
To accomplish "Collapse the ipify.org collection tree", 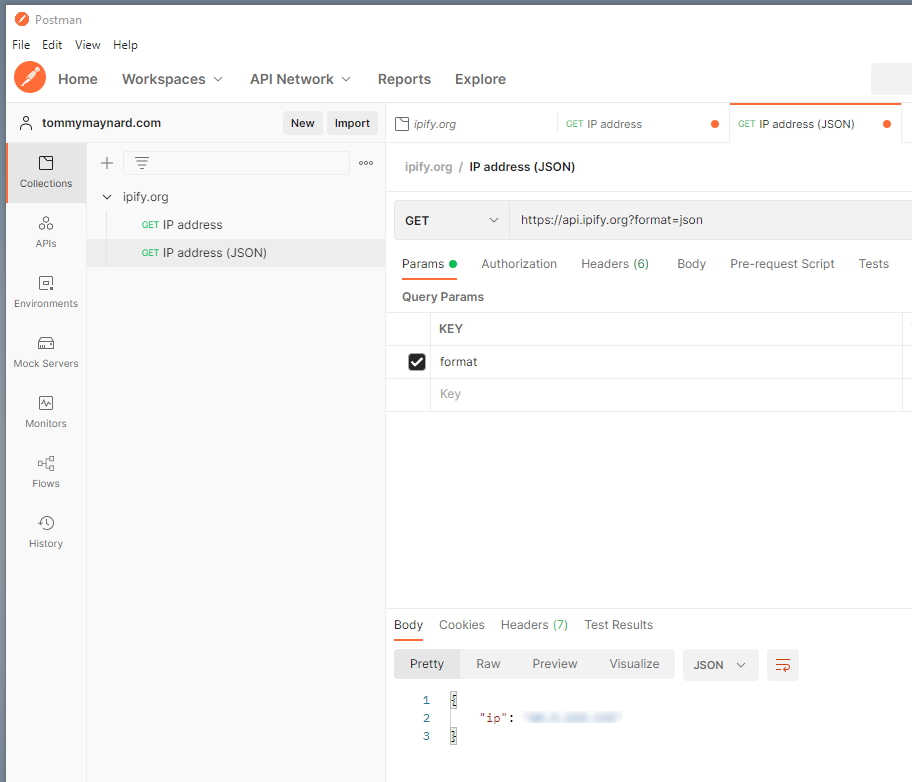I will [x=107, y=197].
